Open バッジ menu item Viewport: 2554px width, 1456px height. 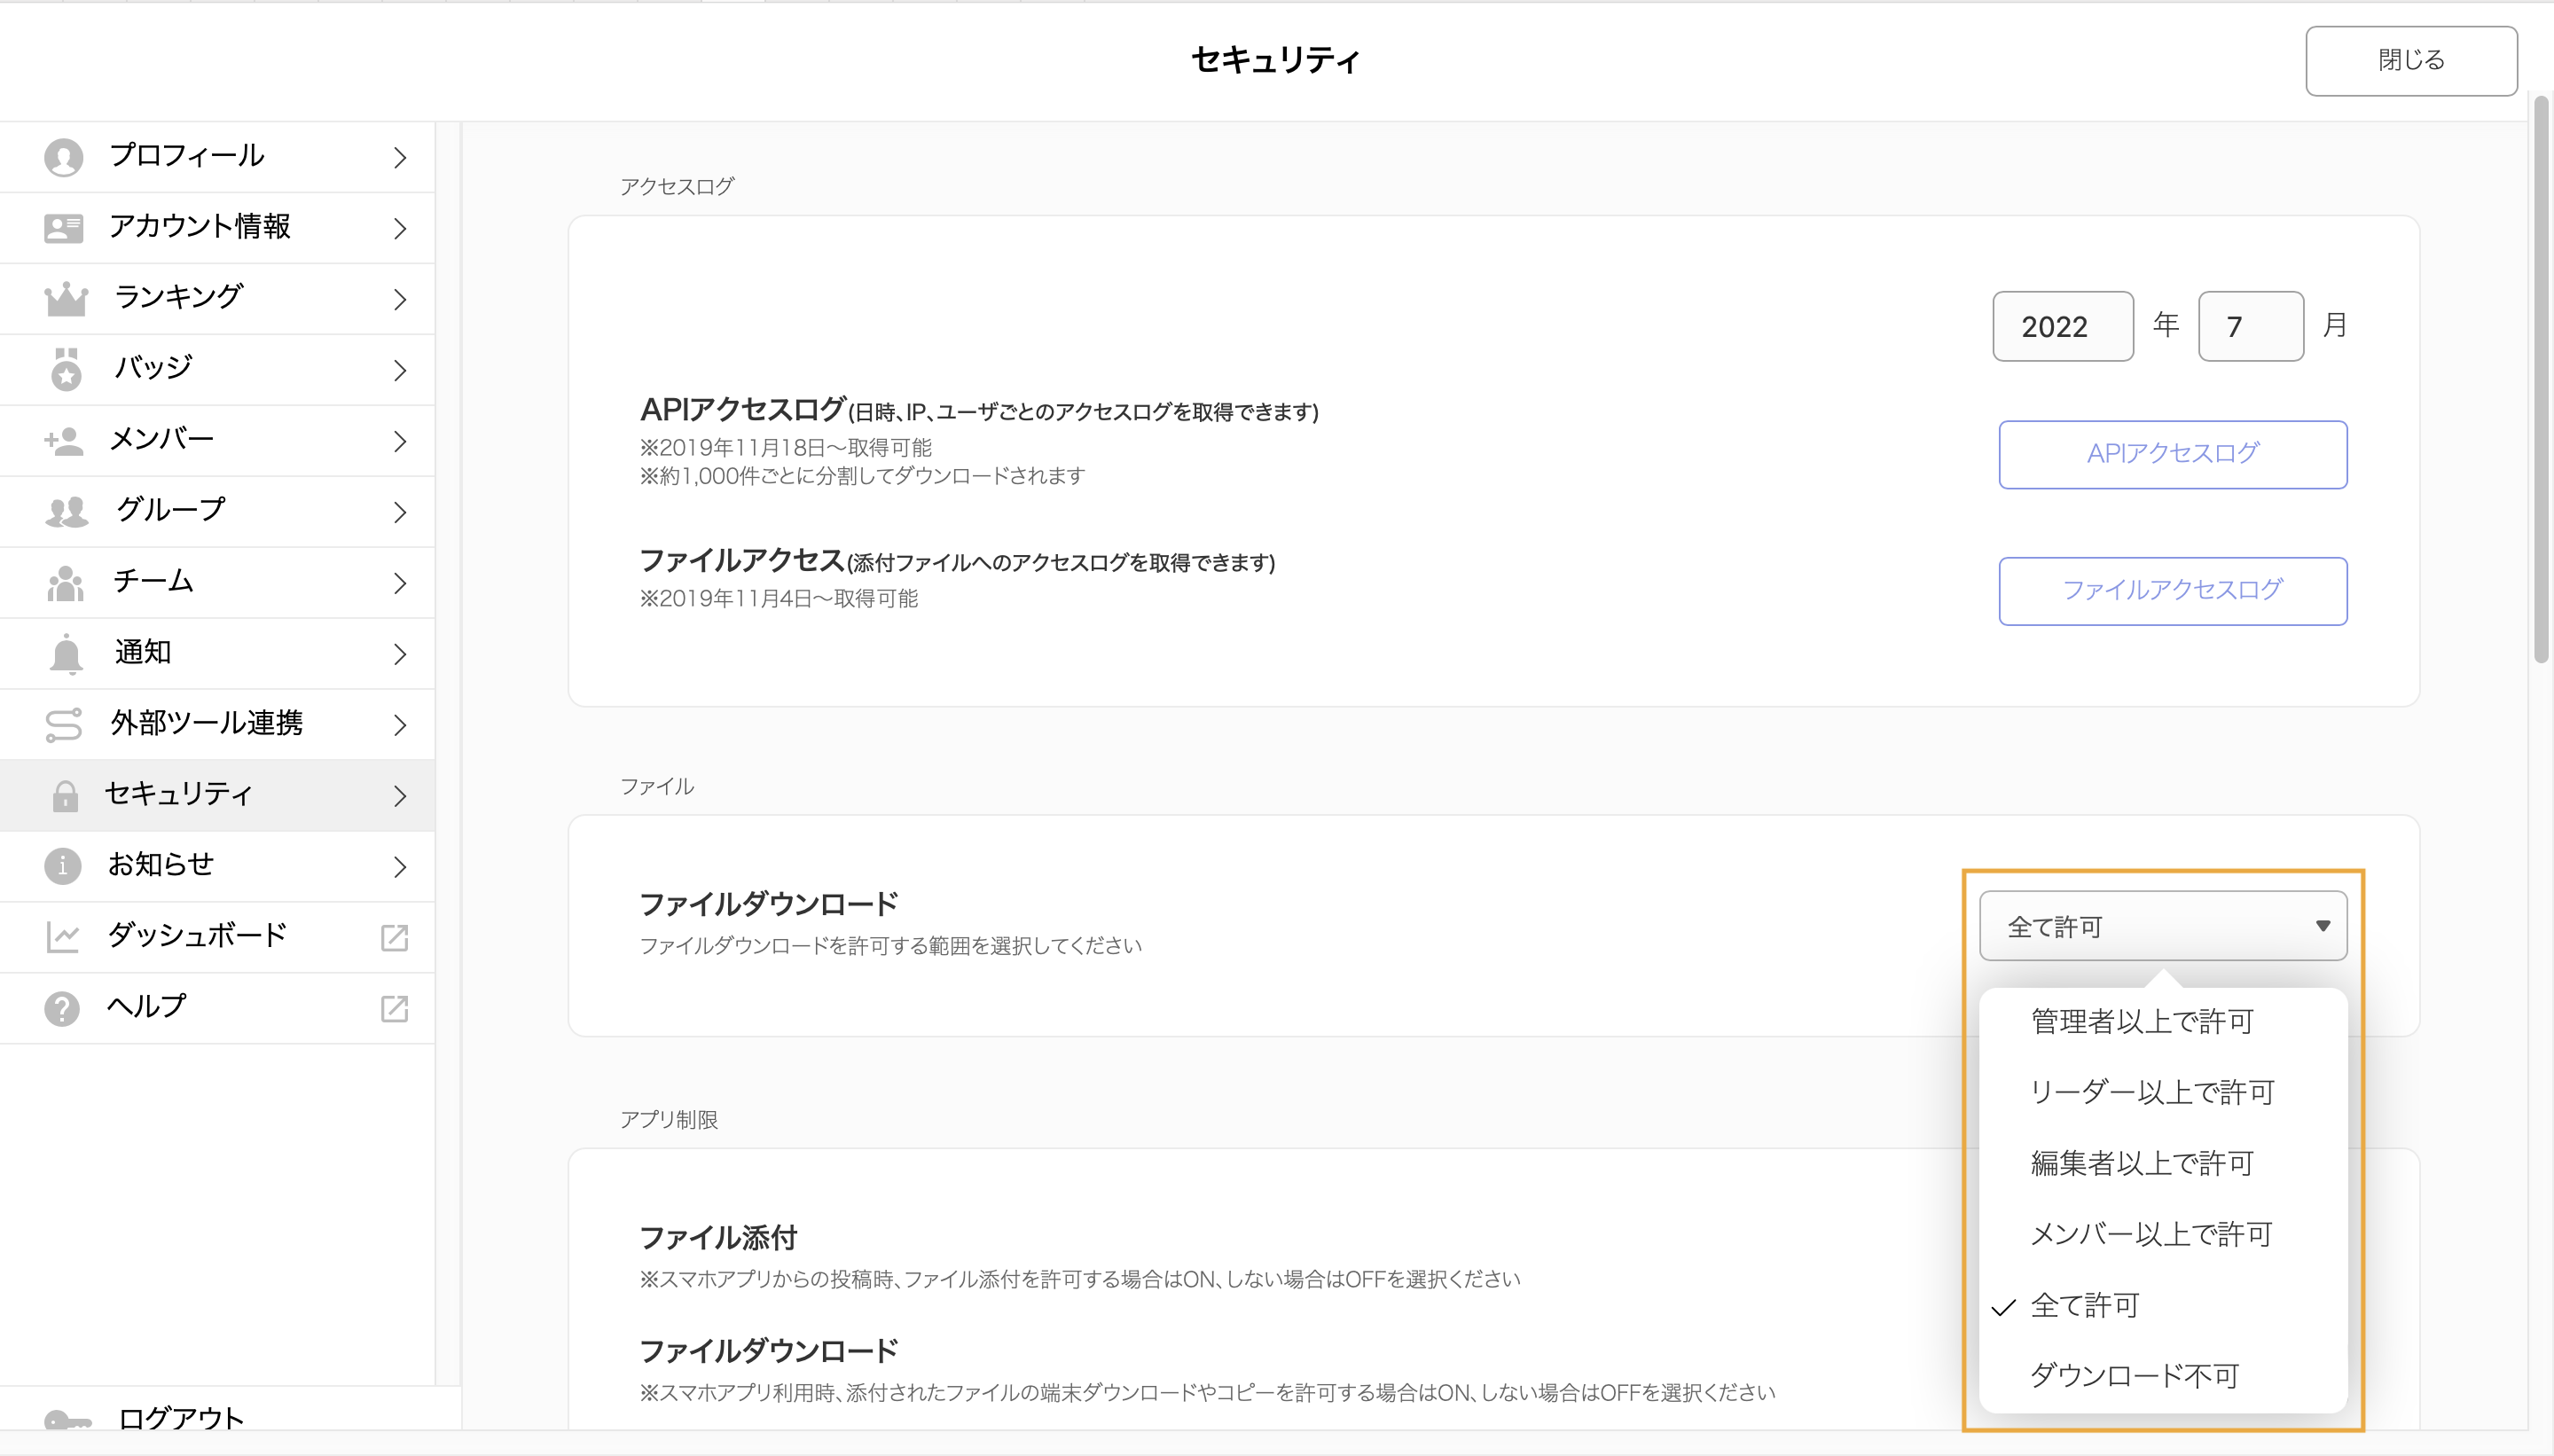click(x=217, y=370)
